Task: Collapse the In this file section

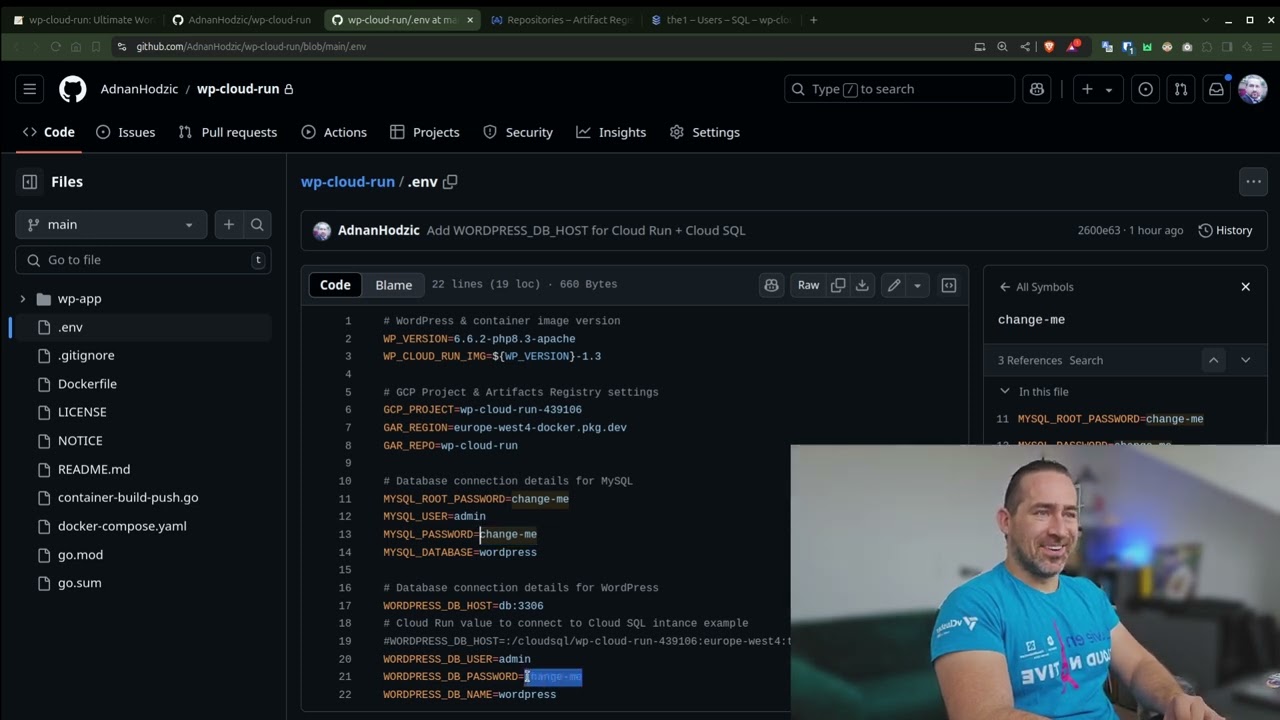Action: tap(1005, 392)
